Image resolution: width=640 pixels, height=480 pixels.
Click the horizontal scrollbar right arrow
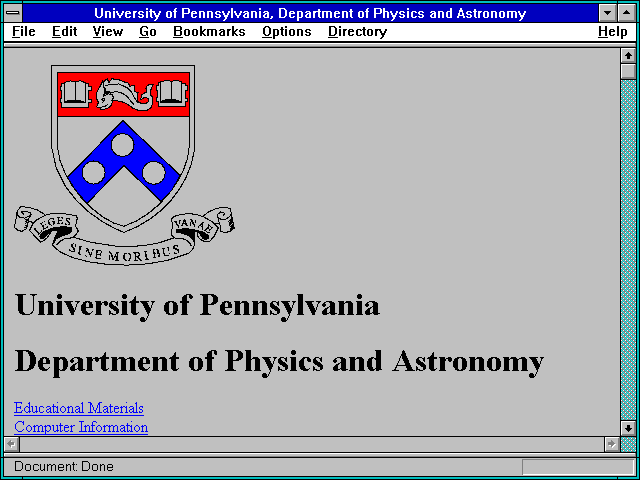click(611, 444)
